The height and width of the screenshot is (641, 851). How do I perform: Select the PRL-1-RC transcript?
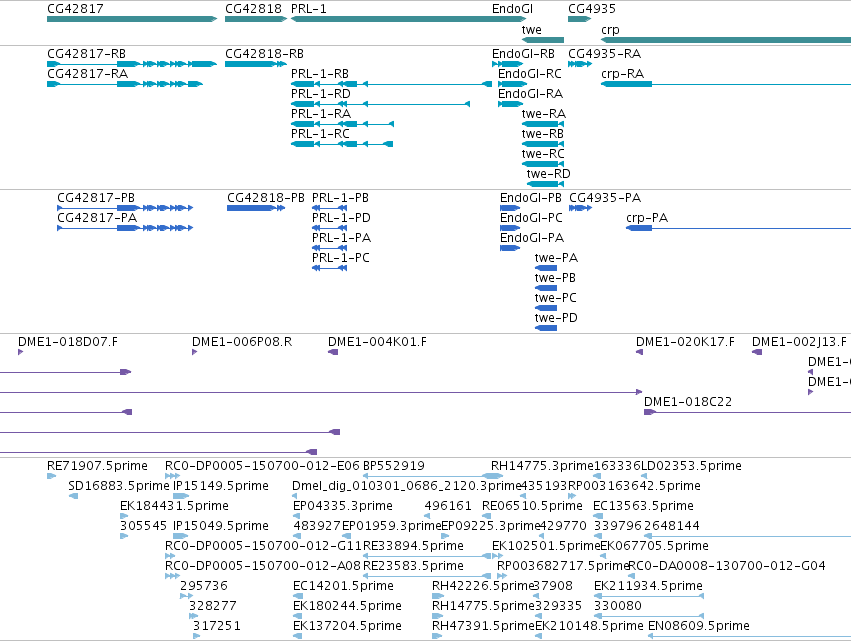[x=342, y=144]
